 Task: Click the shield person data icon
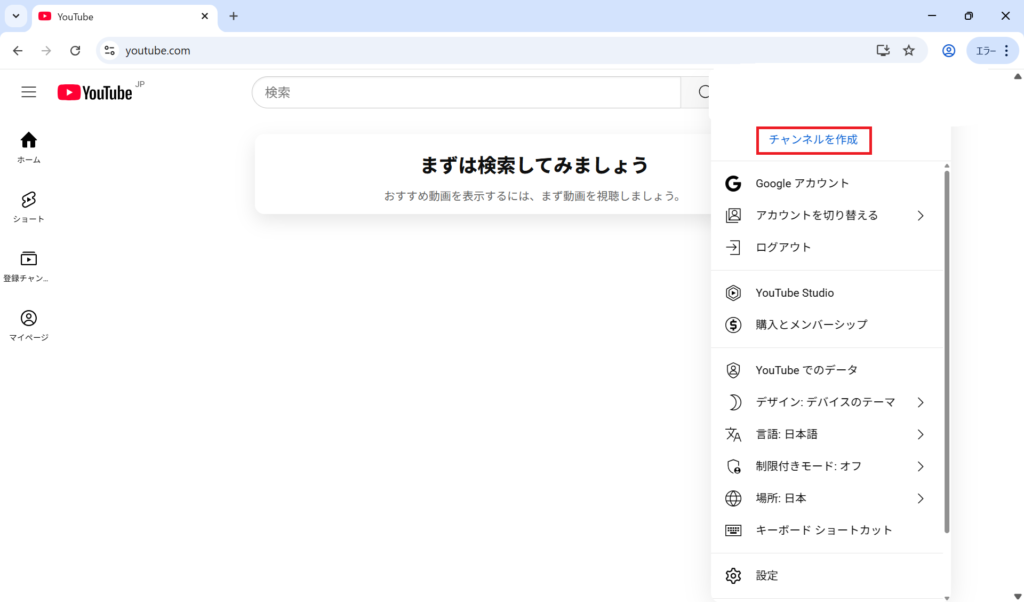tap(733, 370)
